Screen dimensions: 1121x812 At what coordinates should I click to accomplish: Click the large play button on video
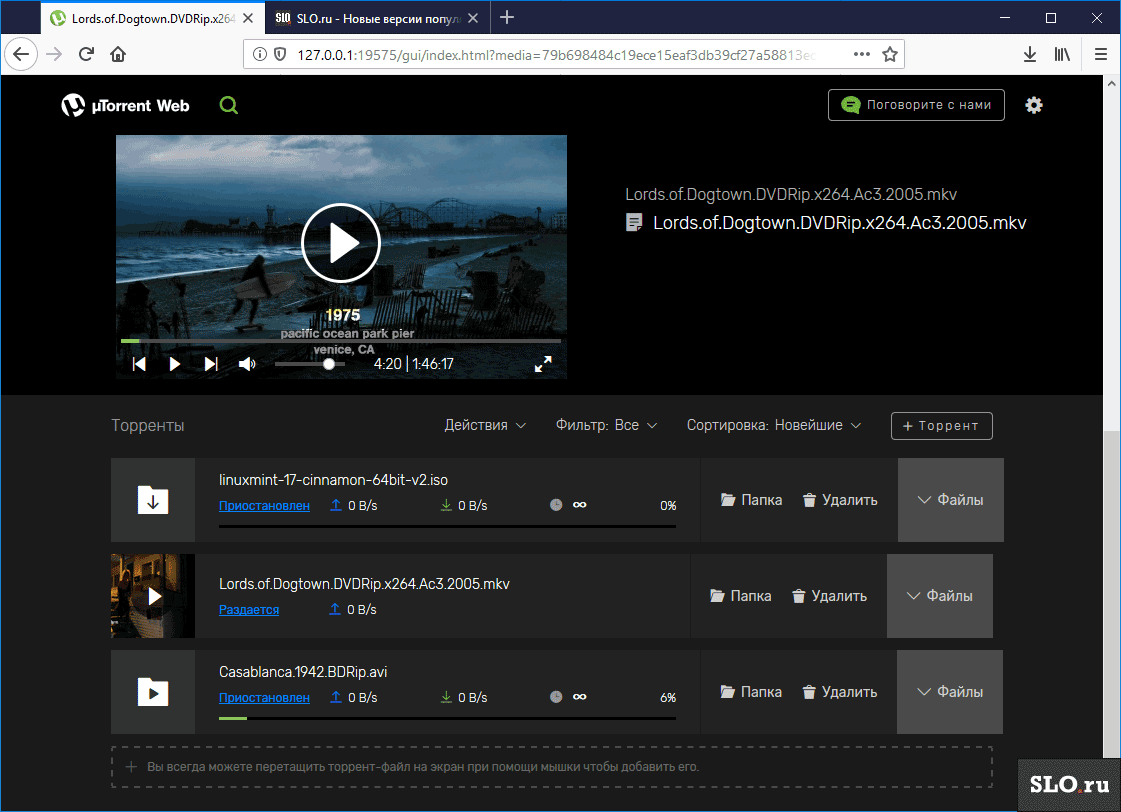tap(341, 243)
